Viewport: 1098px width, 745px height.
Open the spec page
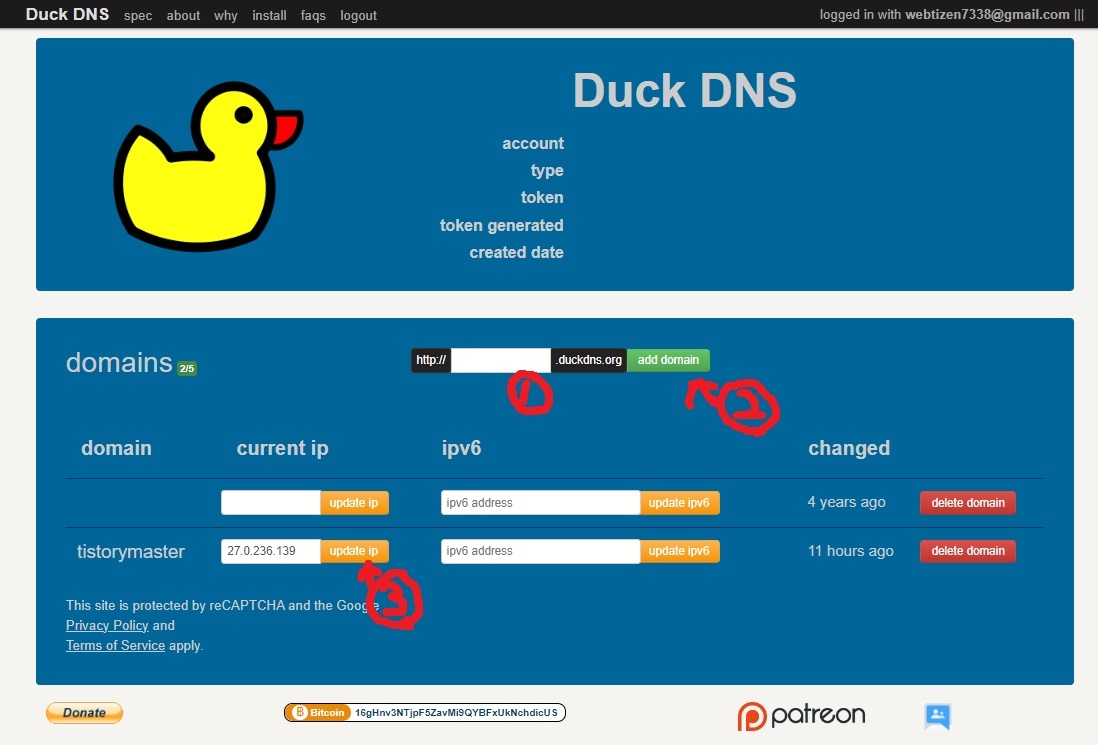click(x=138, y=15)
